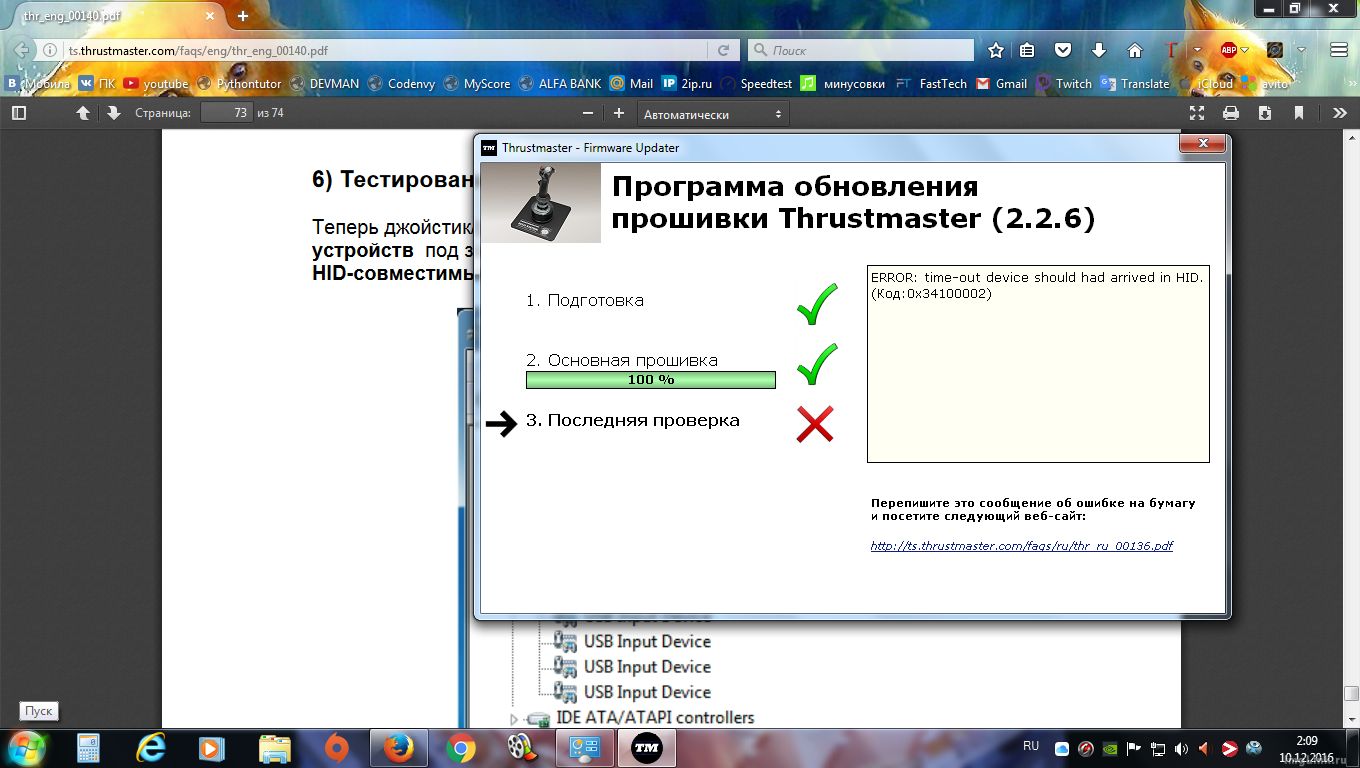Reload the current page
Screen dimensions: 1360x768
click(723, 50)
